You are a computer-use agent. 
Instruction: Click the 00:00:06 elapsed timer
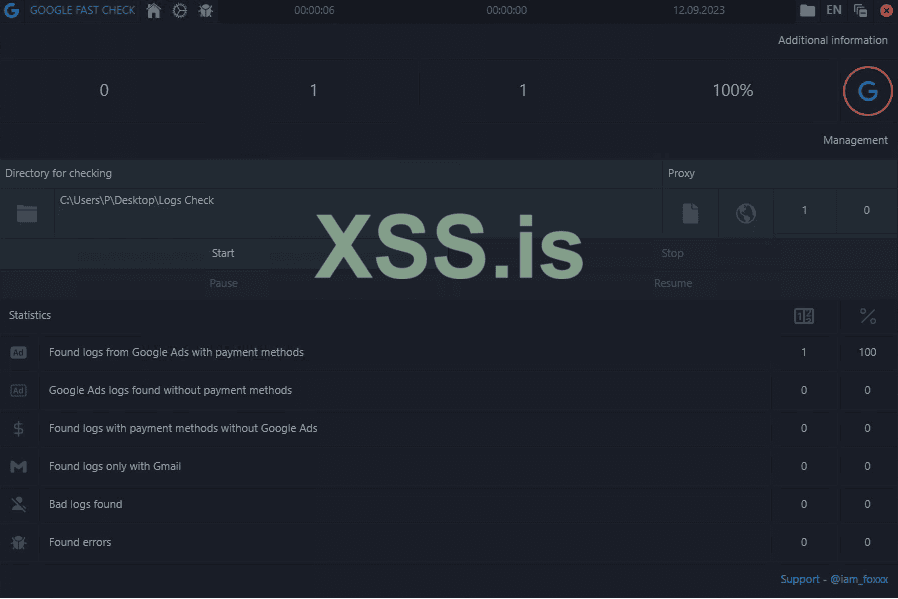(x=314, y=10)
